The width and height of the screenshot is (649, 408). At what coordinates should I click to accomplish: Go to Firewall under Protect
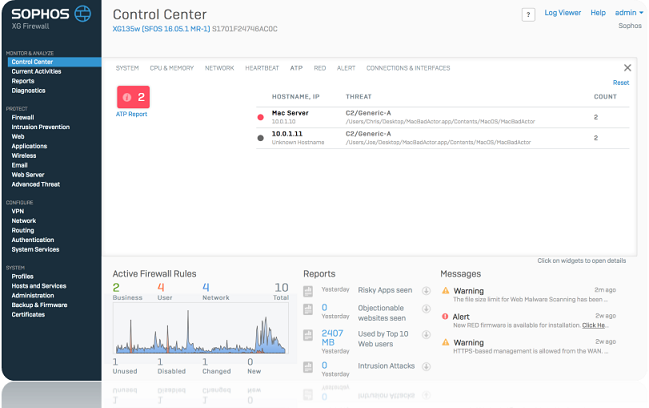(x=23, y=118)
